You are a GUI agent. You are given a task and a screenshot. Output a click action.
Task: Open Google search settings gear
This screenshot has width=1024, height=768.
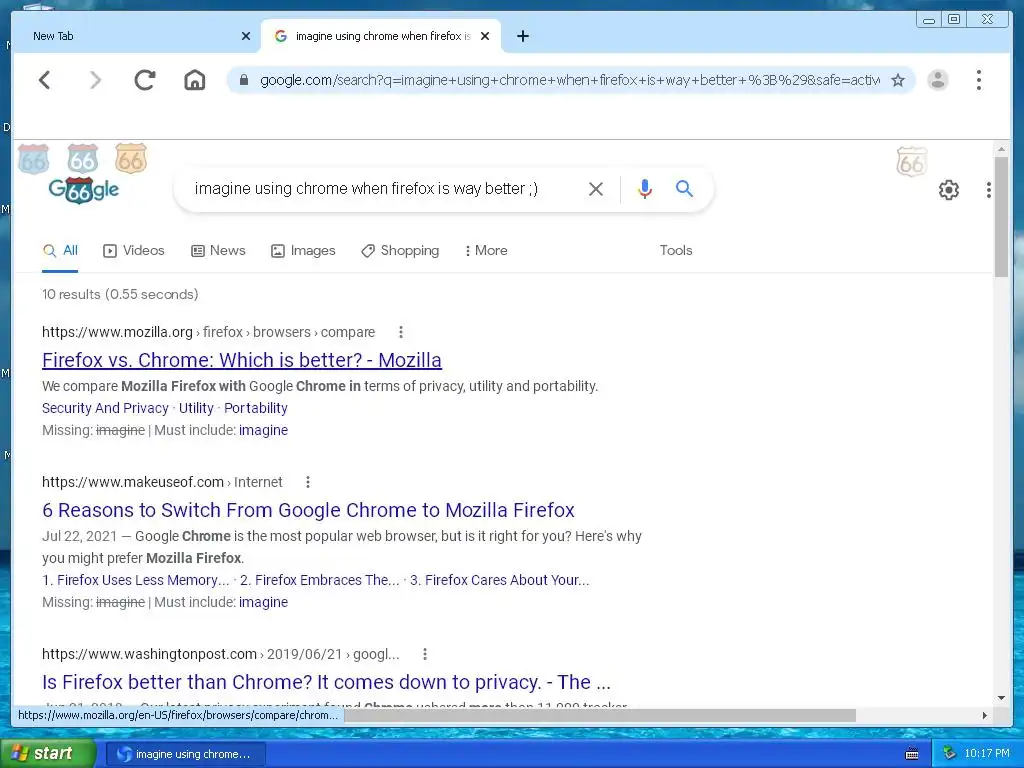point(949,190)
